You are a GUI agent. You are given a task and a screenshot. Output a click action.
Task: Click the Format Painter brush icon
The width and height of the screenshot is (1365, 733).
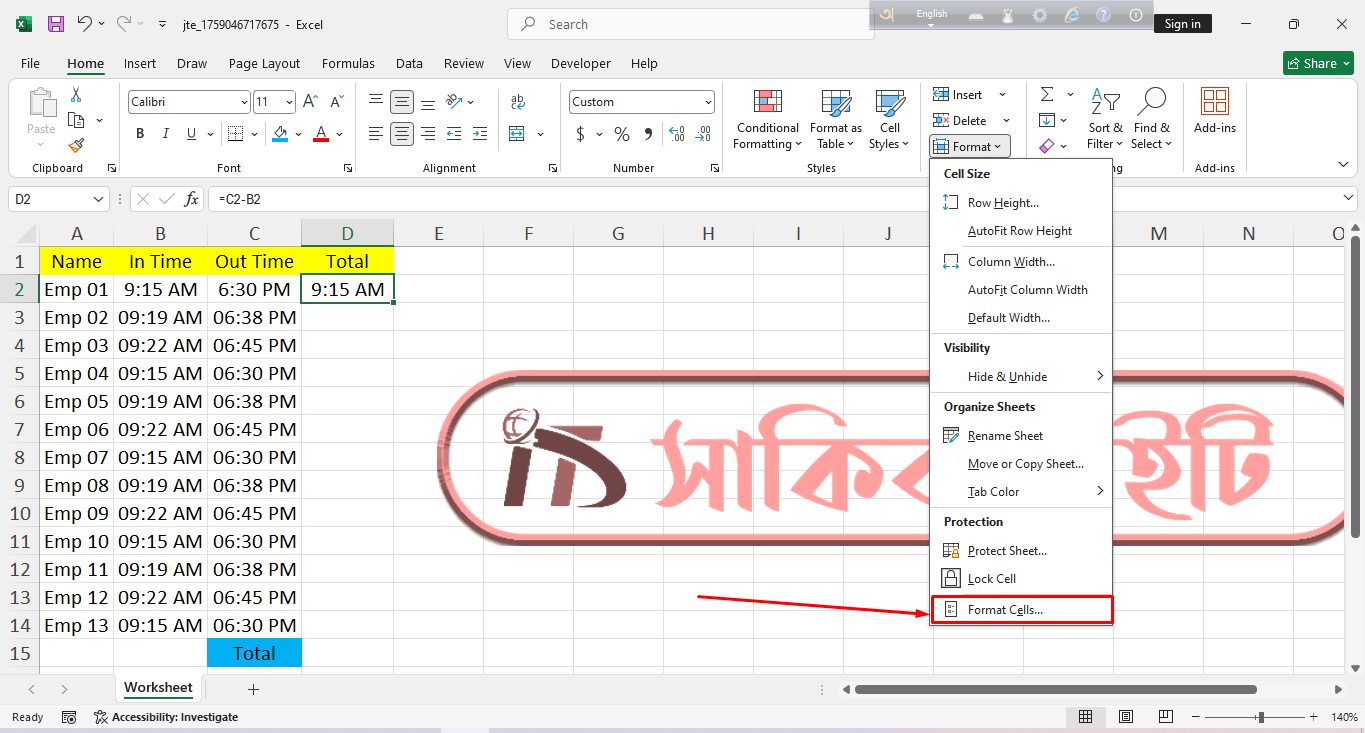(76, 145)
